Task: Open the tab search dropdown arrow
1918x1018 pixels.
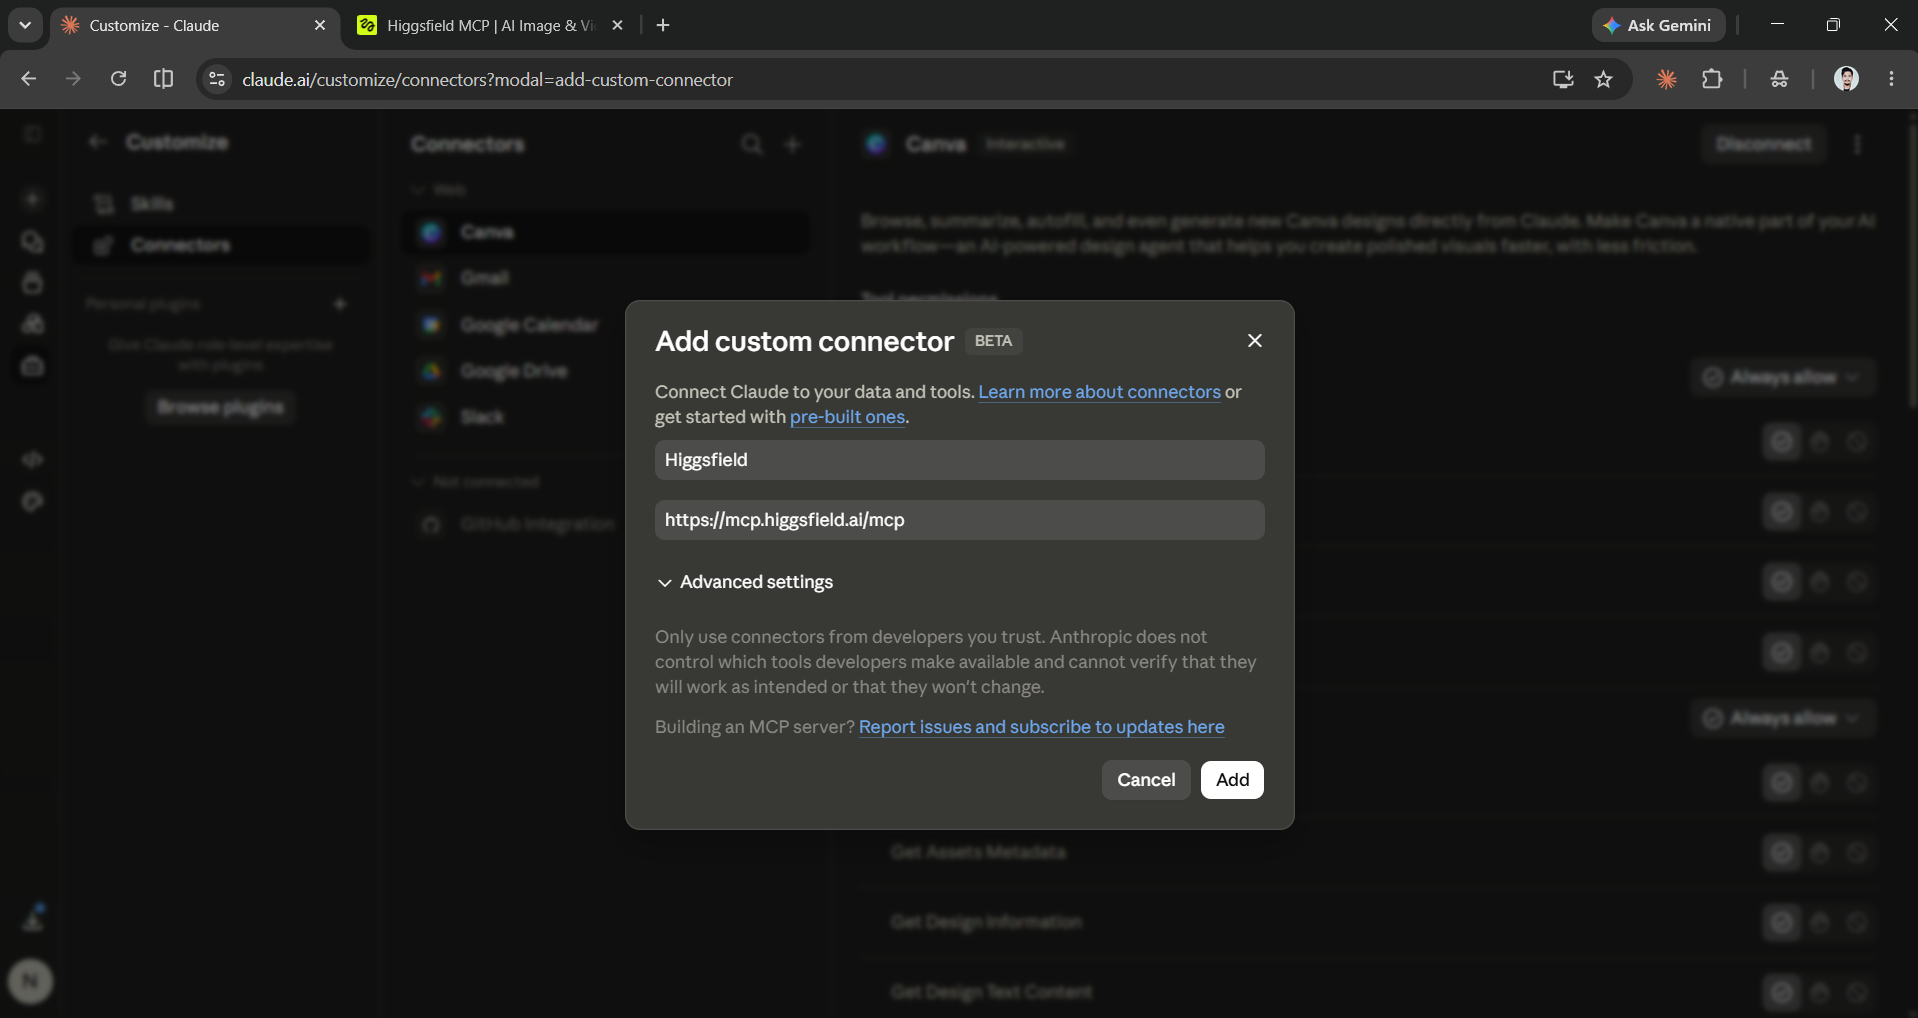Action: (x=25, y=26)
